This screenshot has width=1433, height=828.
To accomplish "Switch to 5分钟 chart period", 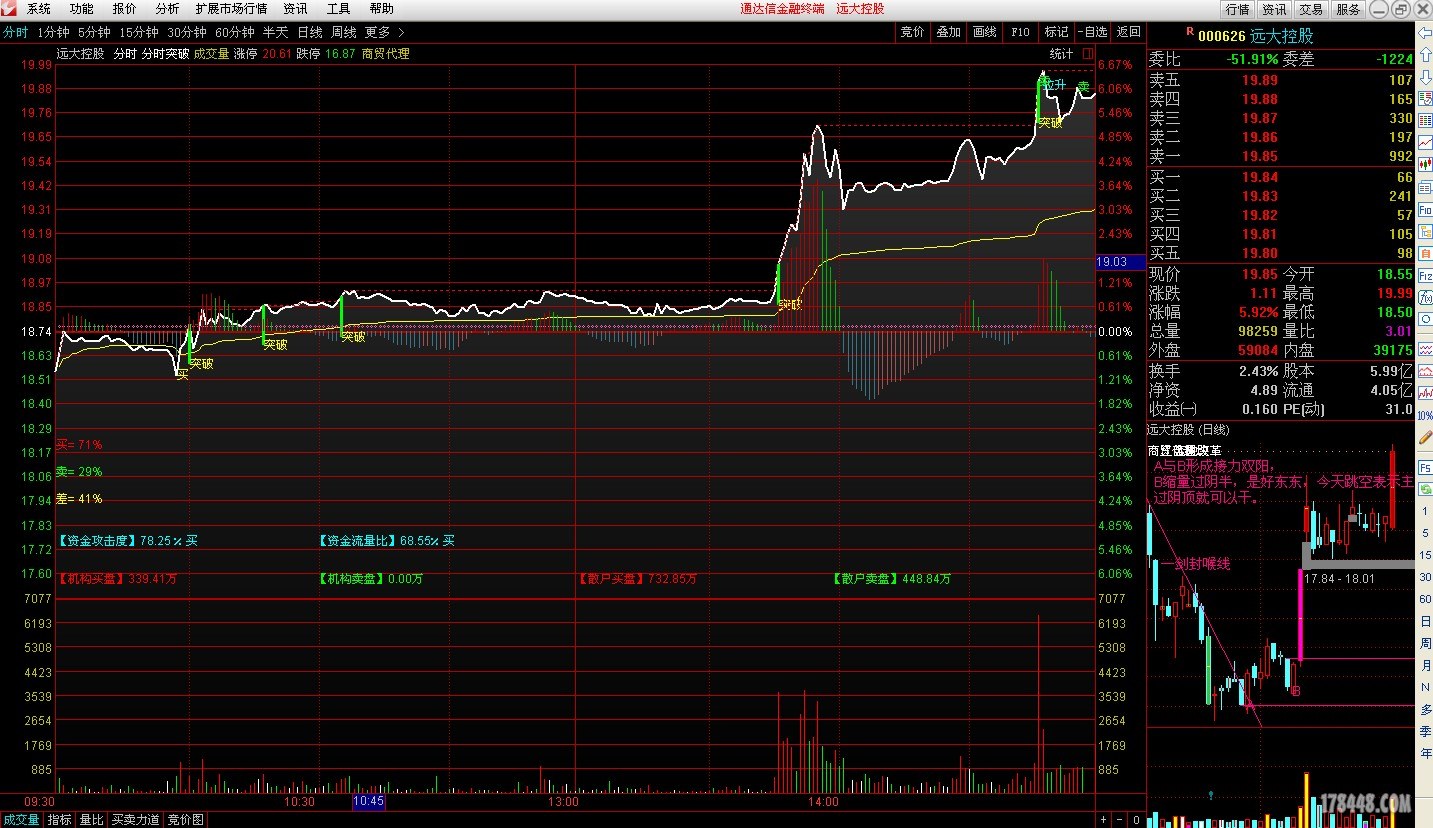I will click(94, 32).
